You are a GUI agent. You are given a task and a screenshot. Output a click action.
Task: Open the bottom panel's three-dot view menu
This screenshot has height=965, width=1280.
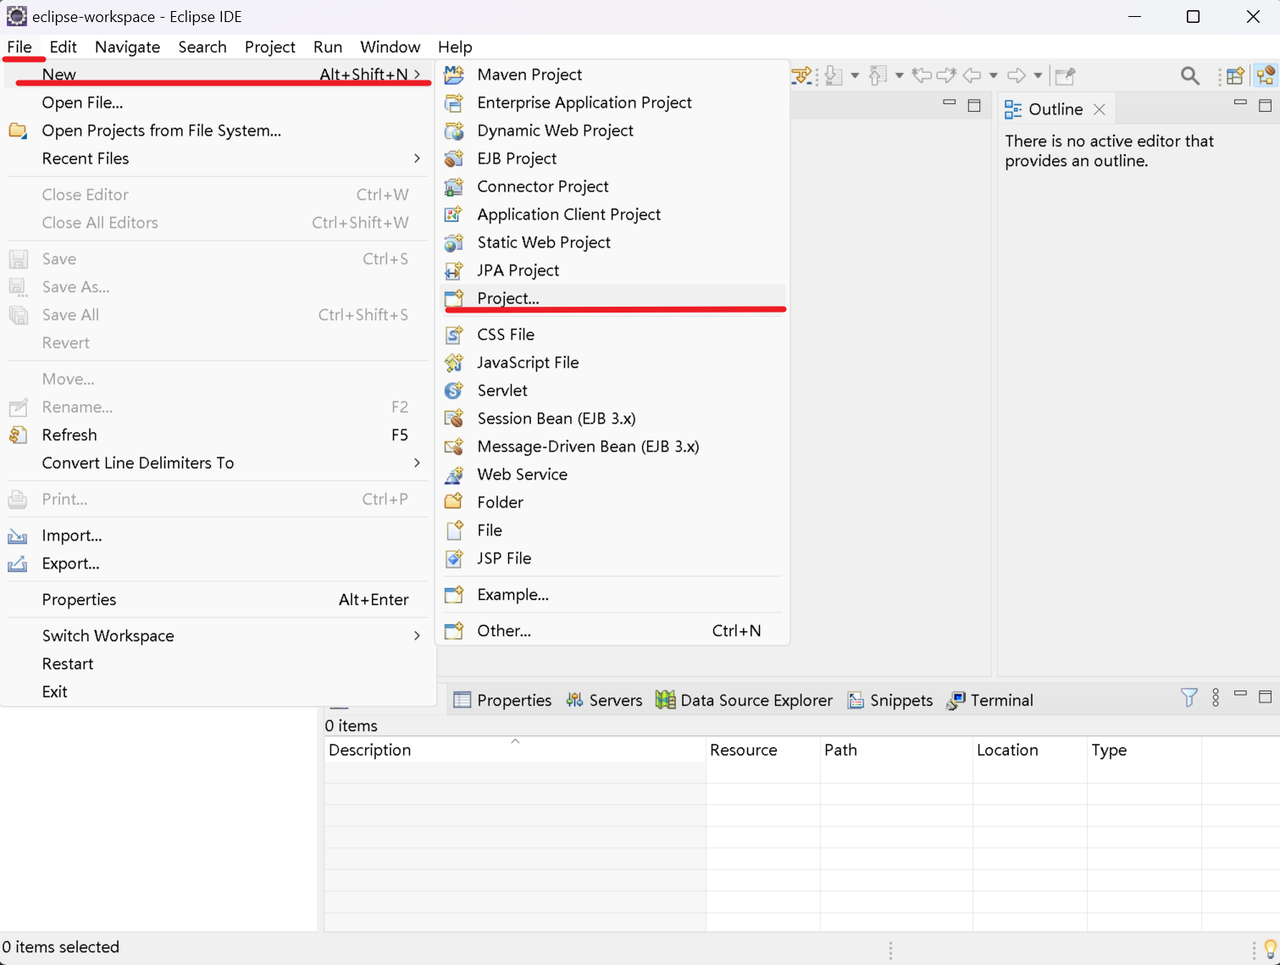[x=1216, y=697]
